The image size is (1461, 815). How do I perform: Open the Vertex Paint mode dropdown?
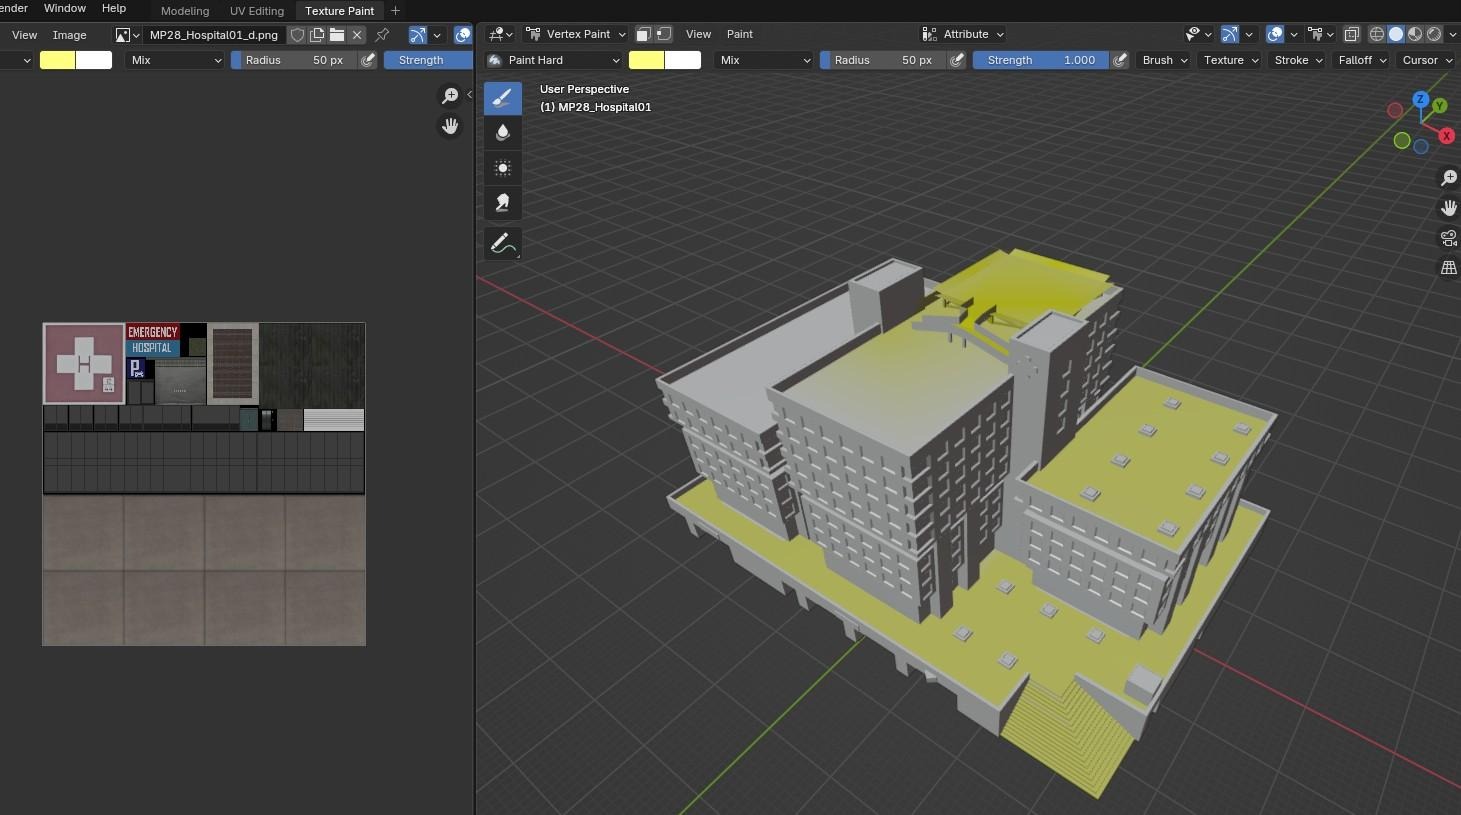click(x=577, y=34)
